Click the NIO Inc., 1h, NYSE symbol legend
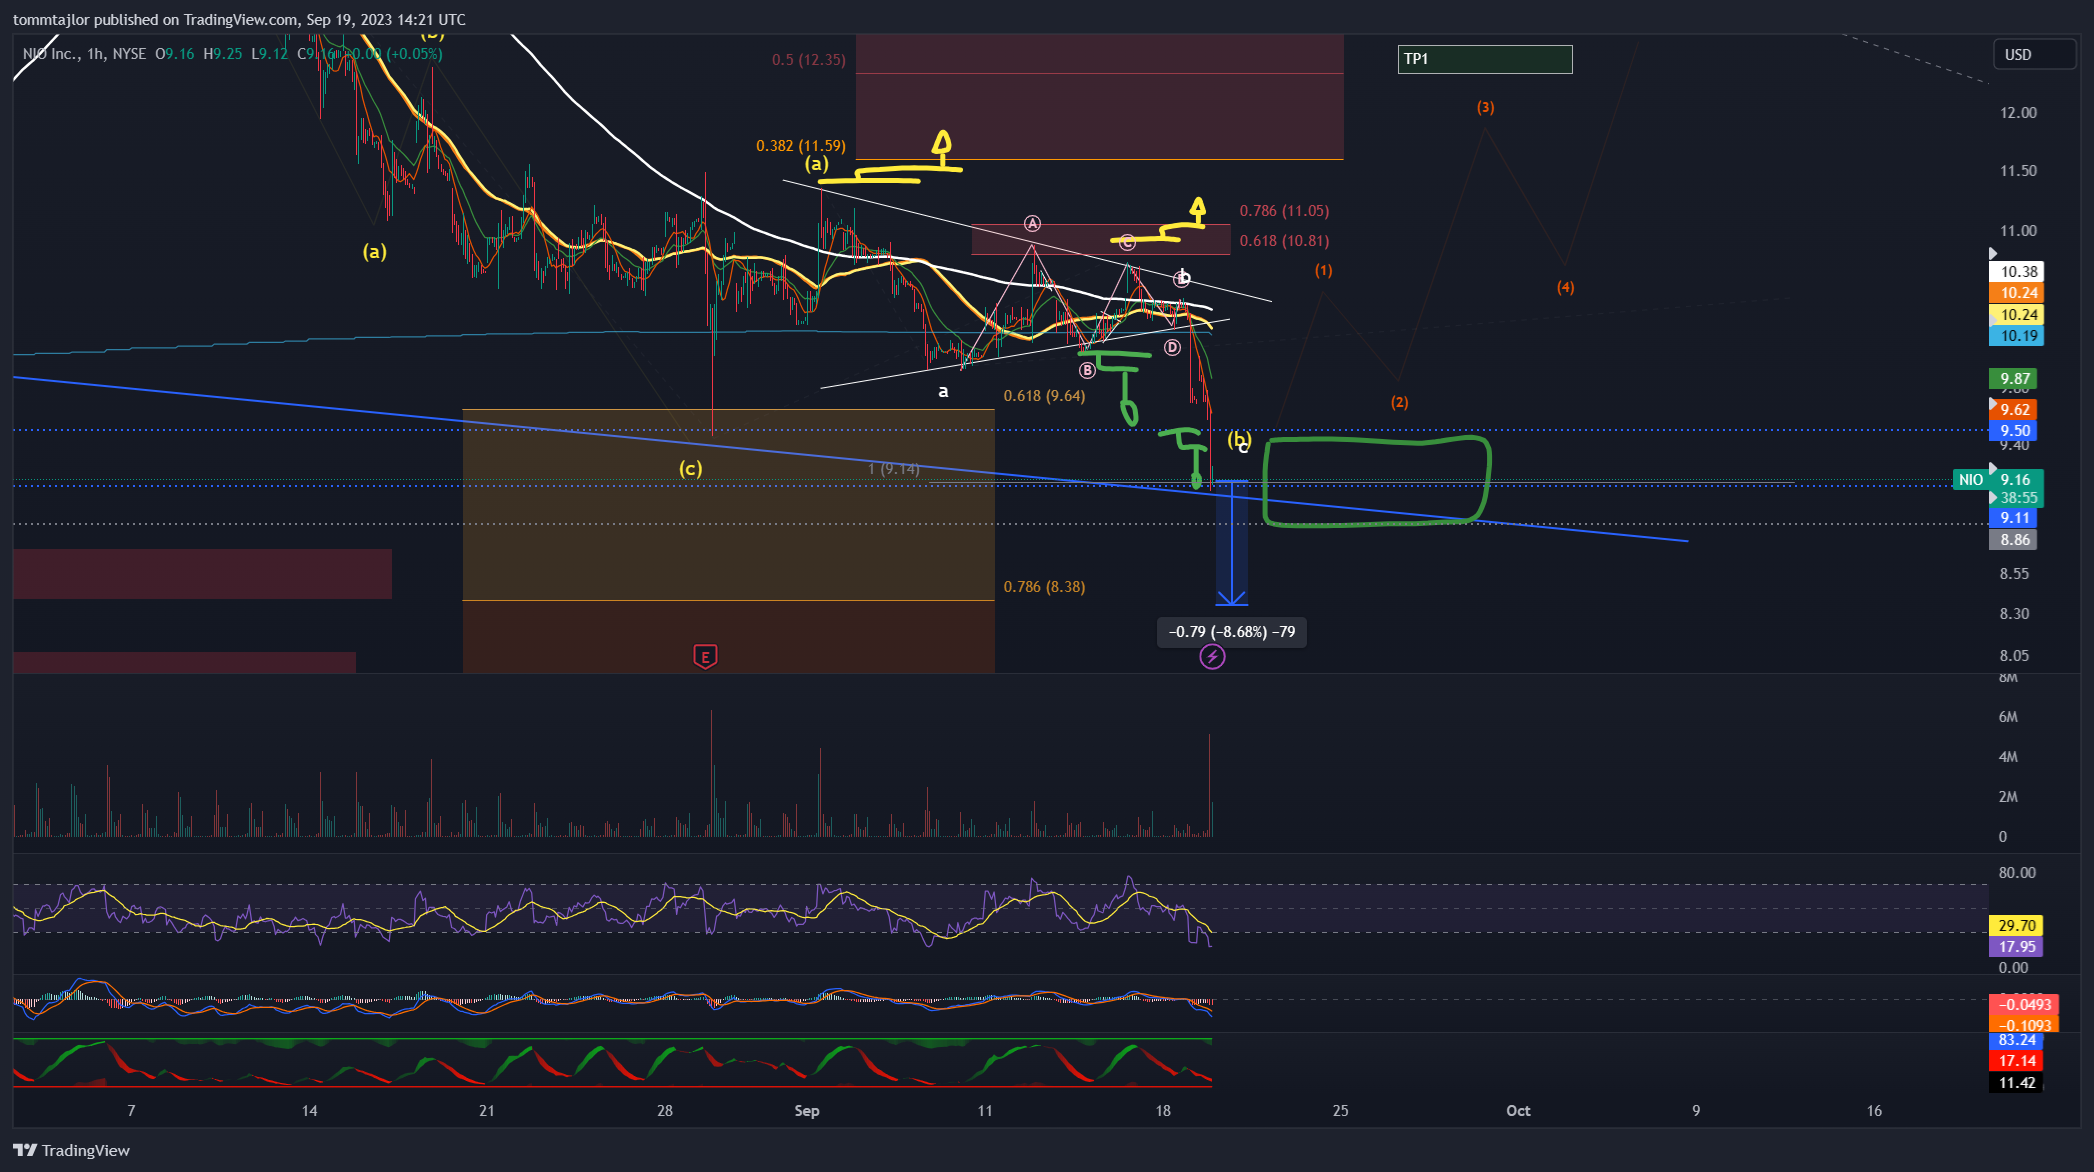This screenshot has height=1172, width=2094. [x=84, y=53]
